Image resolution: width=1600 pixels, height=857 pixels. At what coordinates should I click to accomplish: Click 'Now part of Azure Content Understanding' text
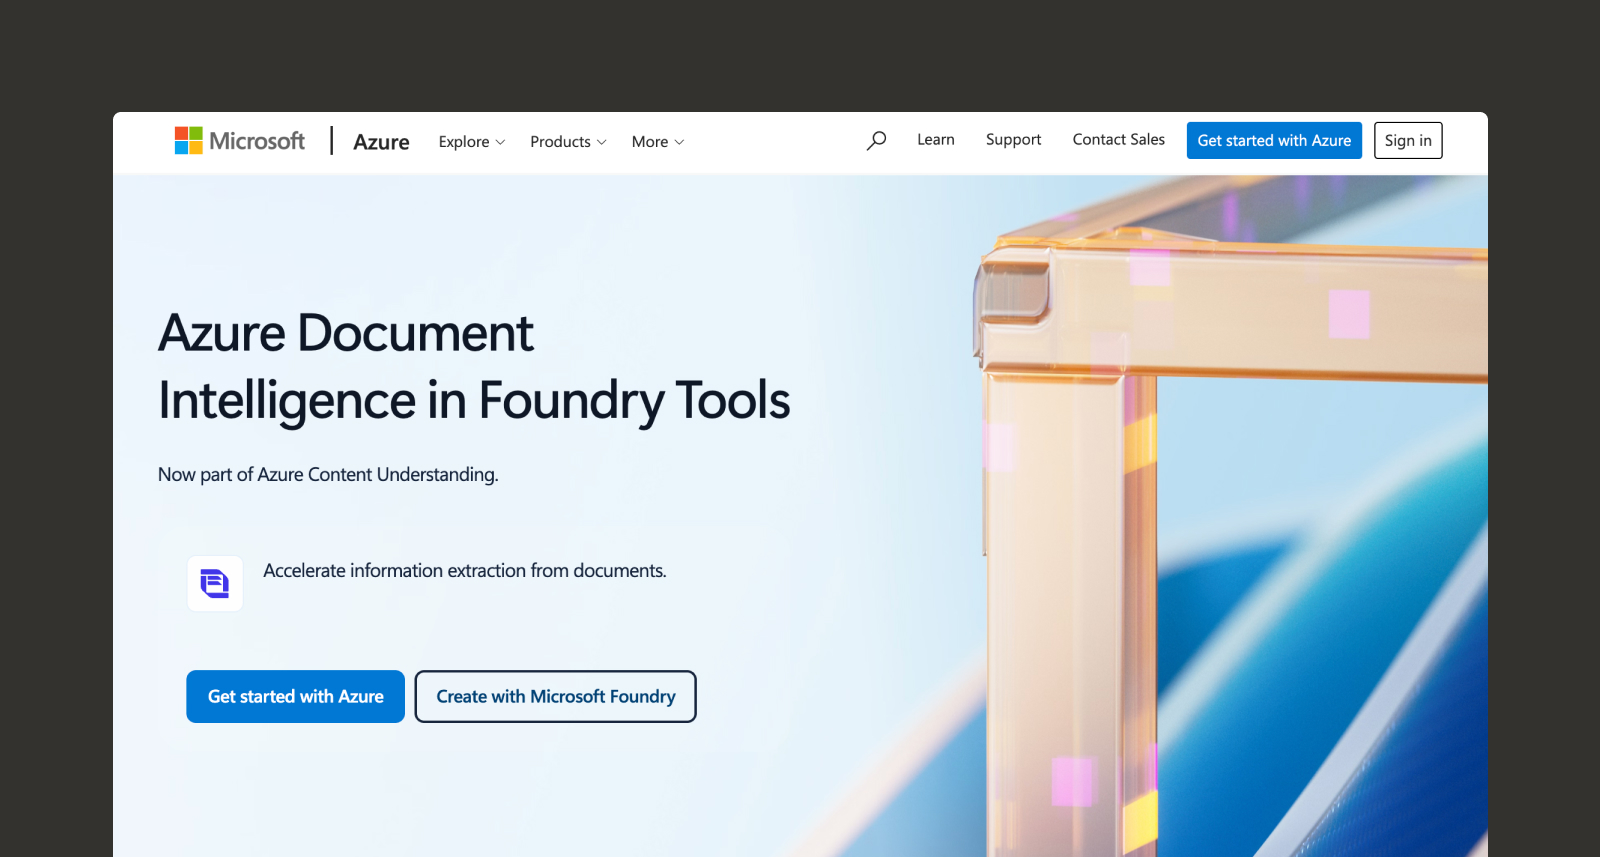tap(328, 475)
